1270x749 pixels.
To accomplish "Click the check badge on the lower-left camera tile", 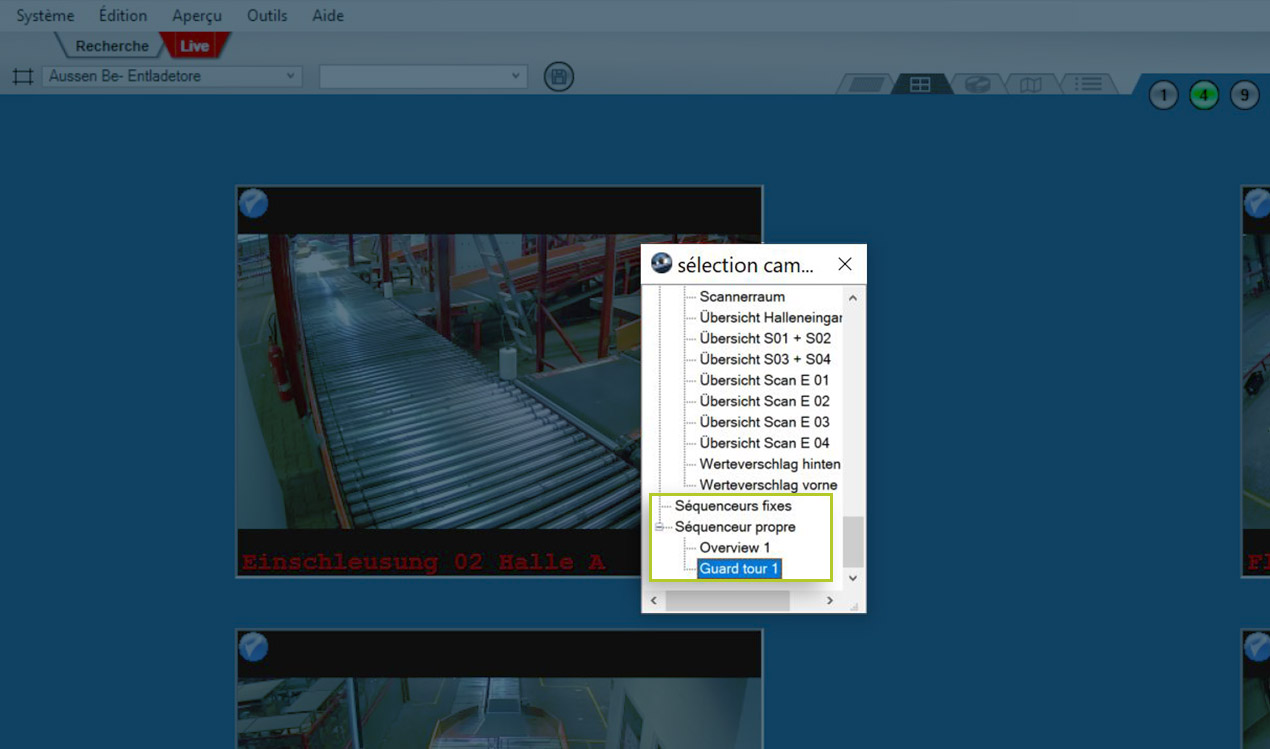I will click(x=254, y=647).
